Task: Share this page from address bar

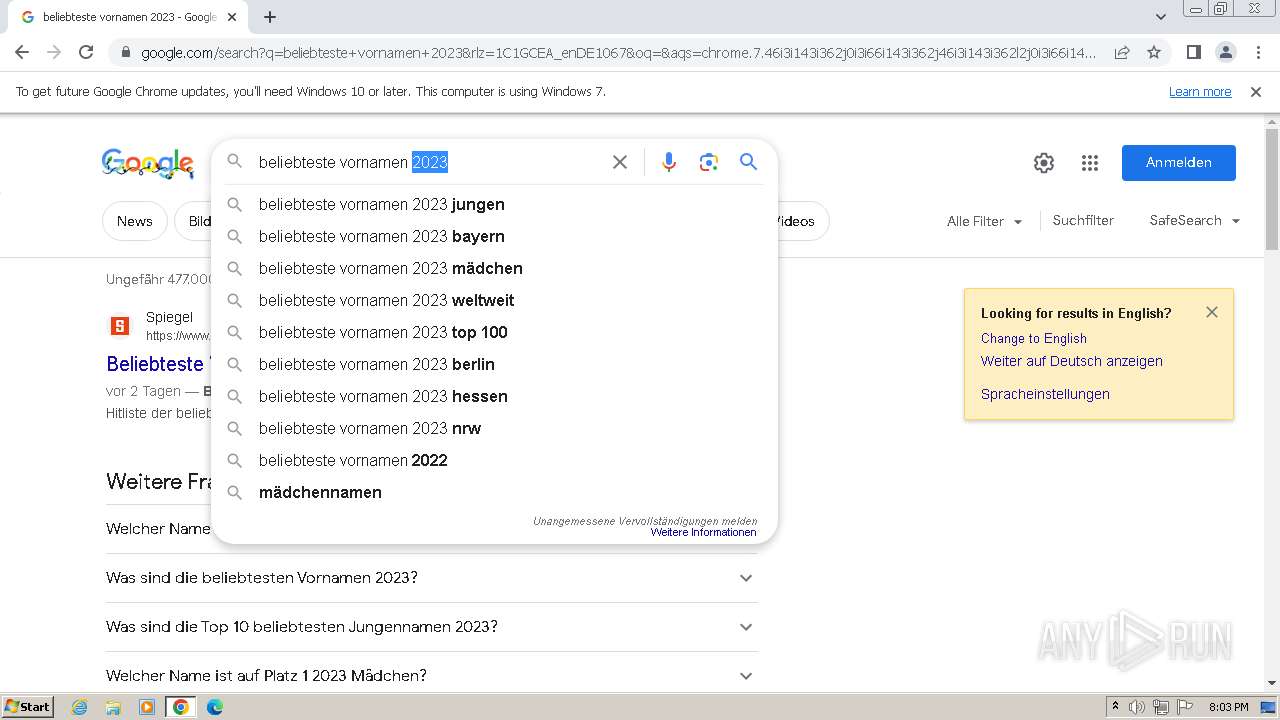Action: [x=1122, y=52]
